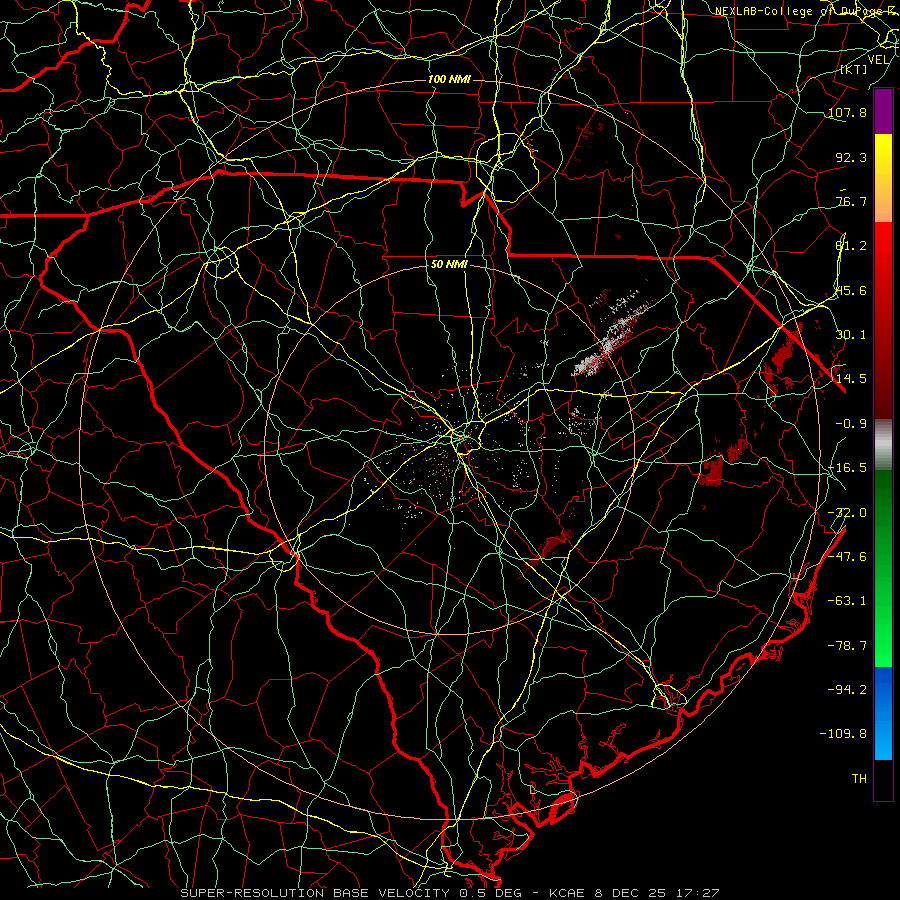Select the 76.7 legend value
Image resolution: width=900 pixels, height=900 pixels.
[851, 201]
